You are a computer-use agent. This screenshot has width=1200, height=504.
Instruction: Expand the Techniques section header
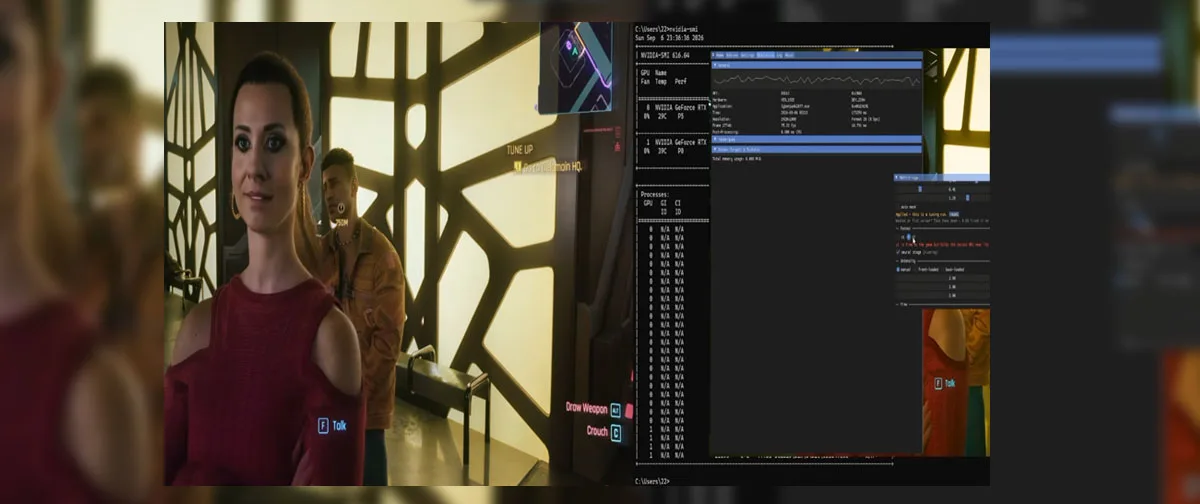coord(817,139)
